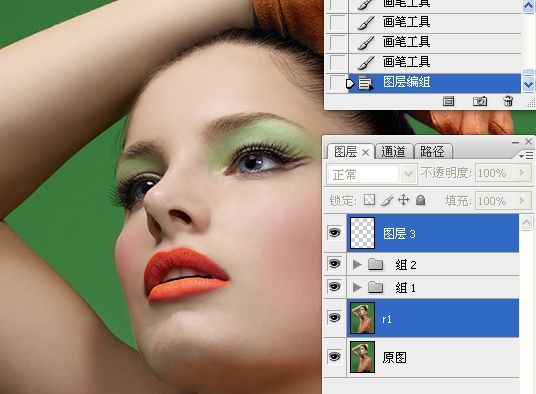This screenshot has height=394, width=536.
Task: Click the delete history state trash icon
Action: click(508, 101)
